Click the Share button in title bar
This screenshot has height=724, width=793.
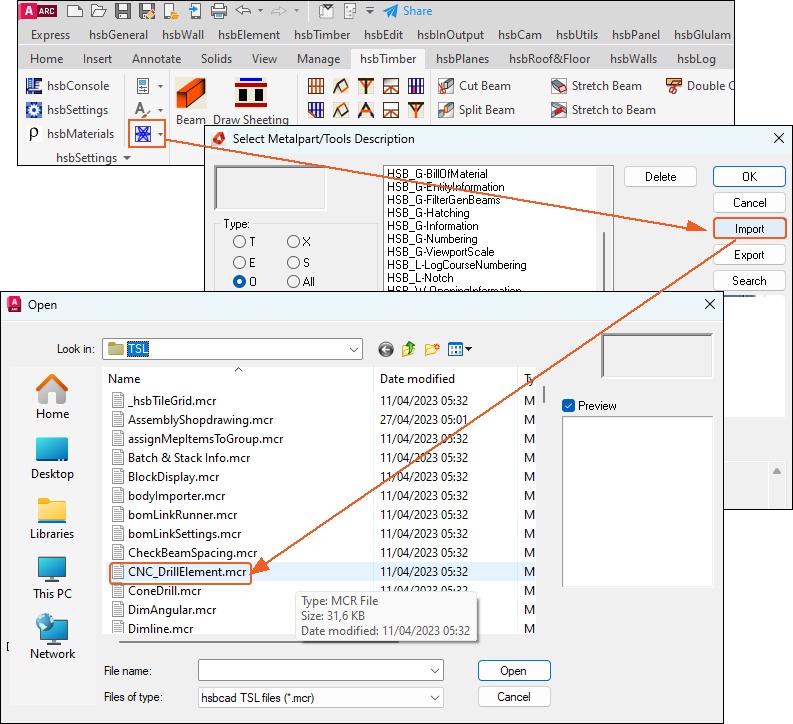408,11
